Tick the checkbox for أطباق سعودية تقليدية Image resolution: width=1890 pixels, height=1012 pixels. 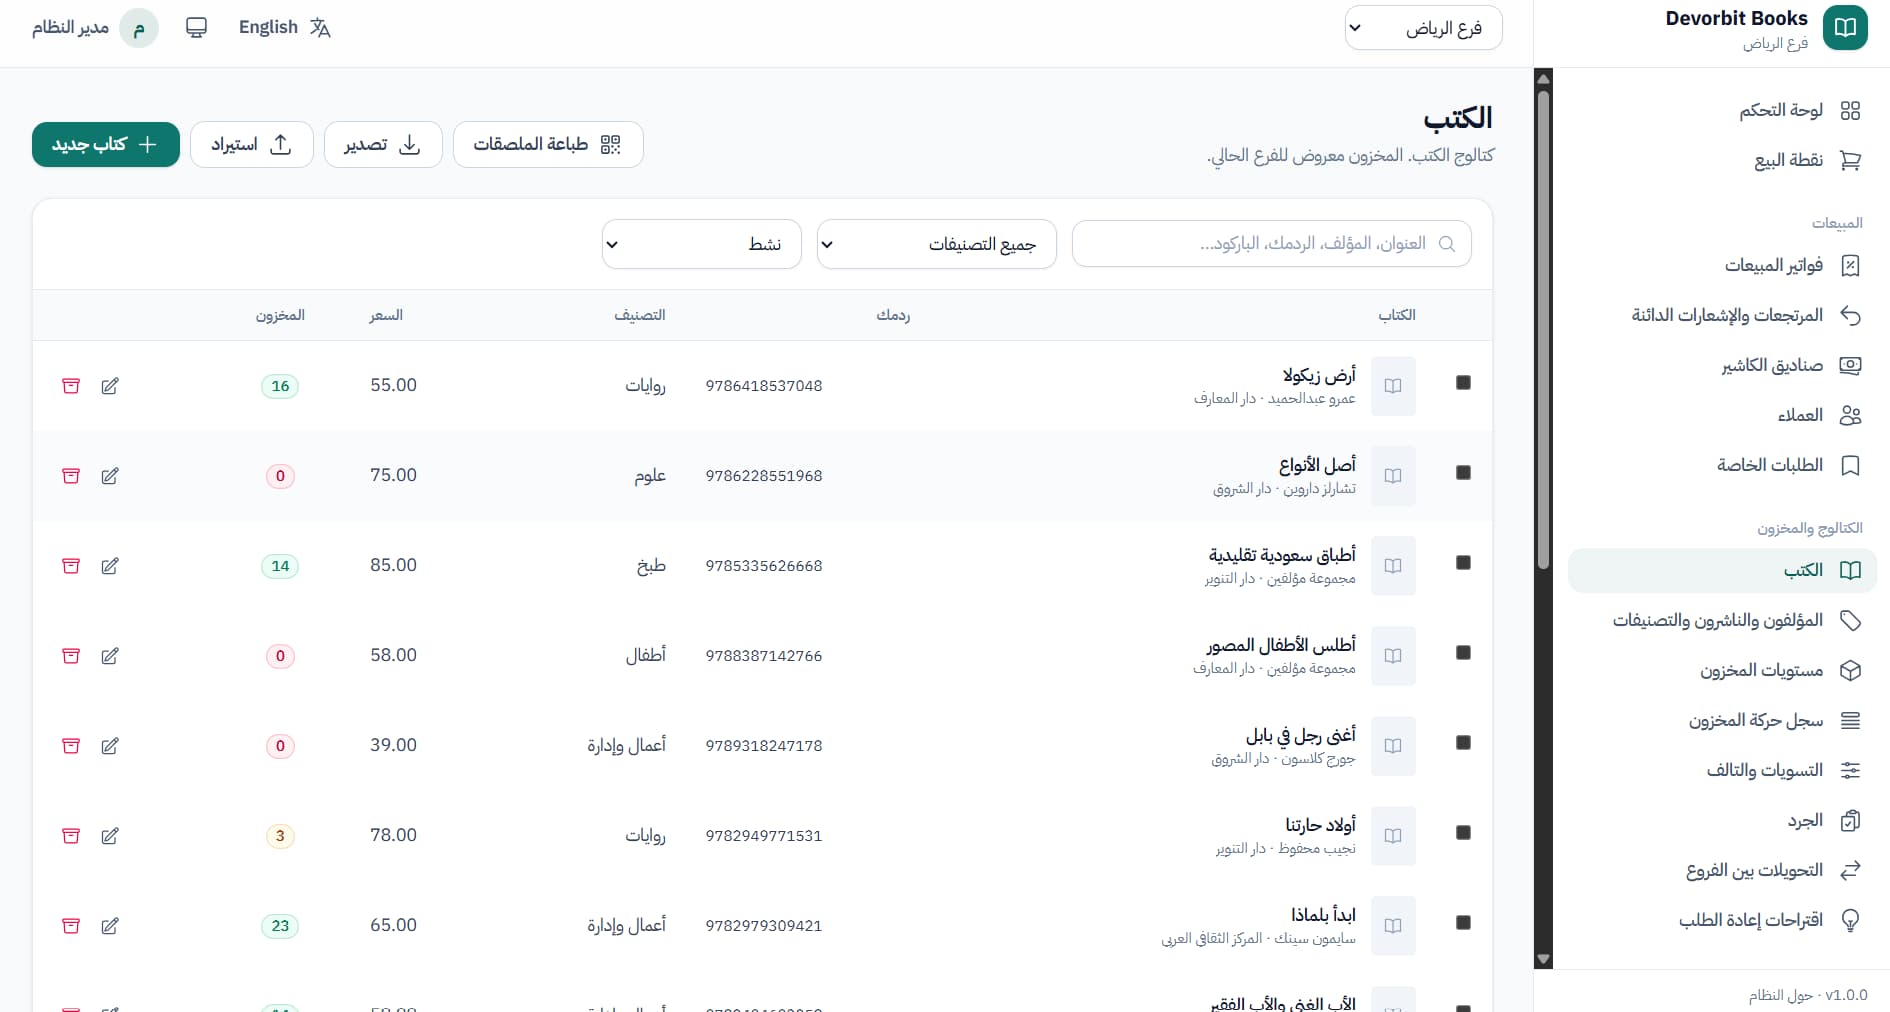(1463, 562)
